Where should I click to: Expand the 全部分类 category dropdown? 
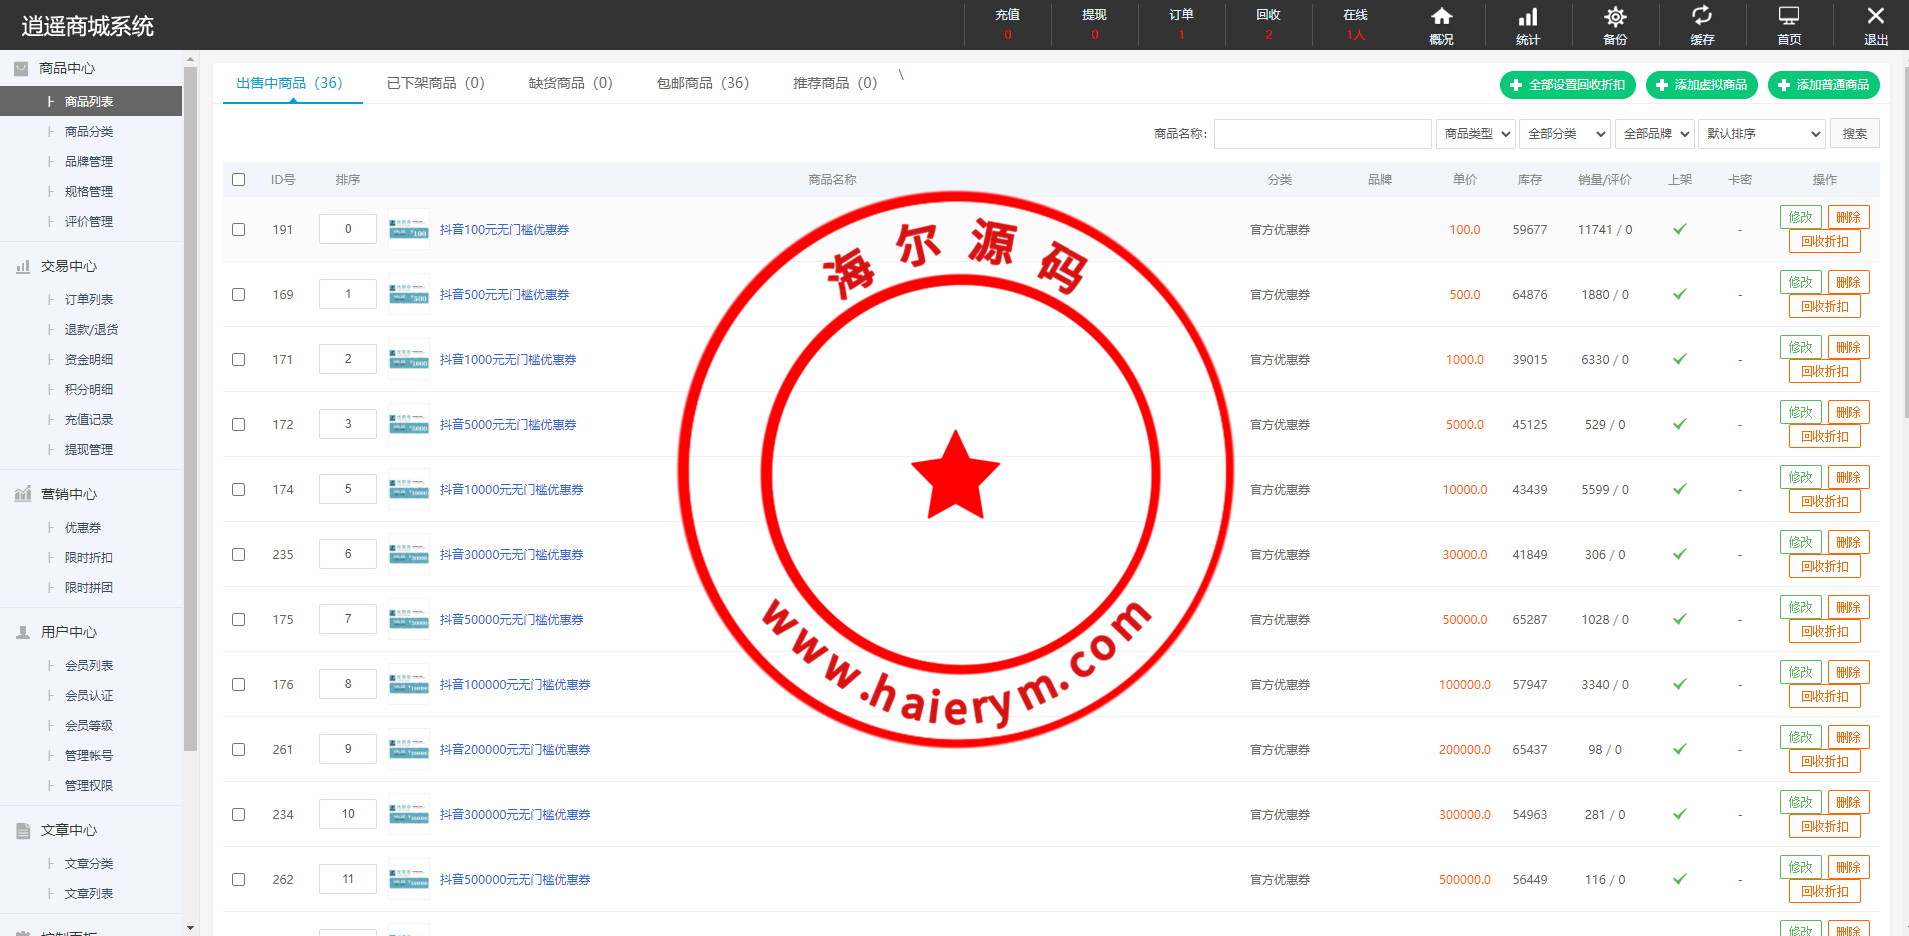click(1565, 134)
